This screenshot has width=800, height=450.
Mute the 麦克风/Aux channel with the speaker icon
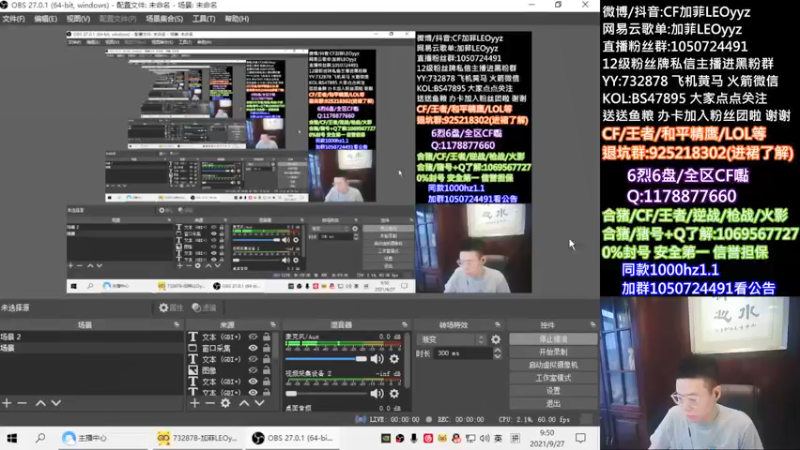[x=377, y=359]
